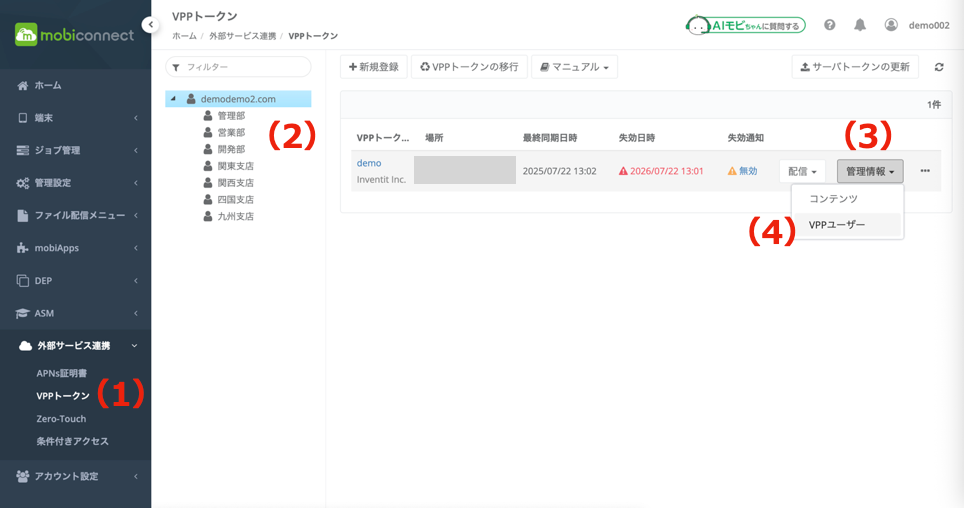Select 関西支店 in the organization tree

[235, 183]
